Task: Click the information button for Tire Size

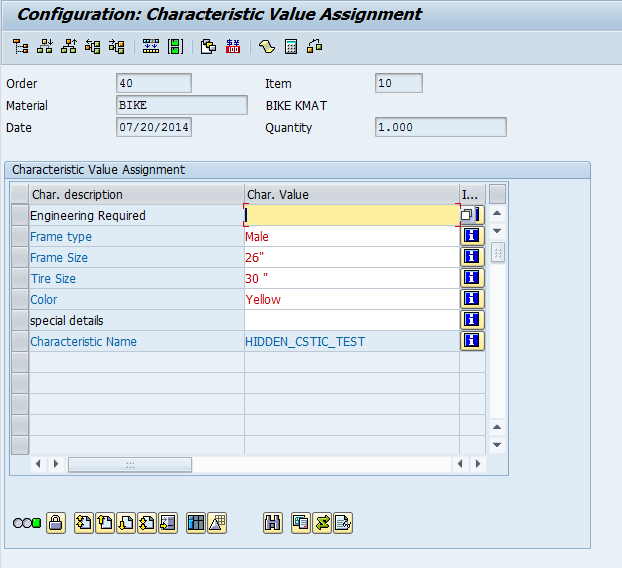Action: (x=472, y=278)
